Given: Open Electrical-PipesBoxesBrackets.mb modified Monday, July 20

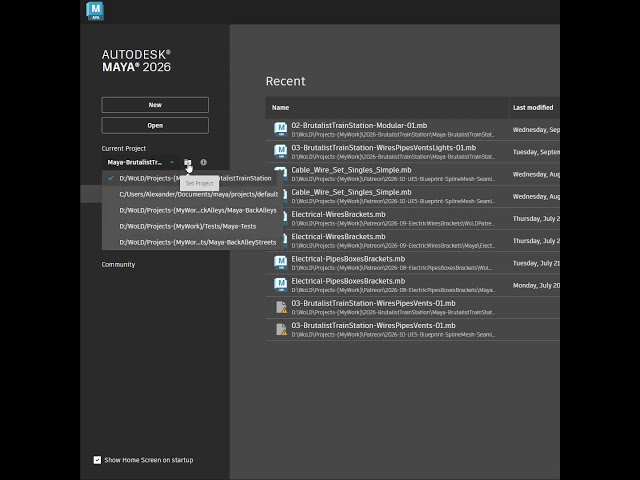Looking at the screenshot, I should 412,285.
